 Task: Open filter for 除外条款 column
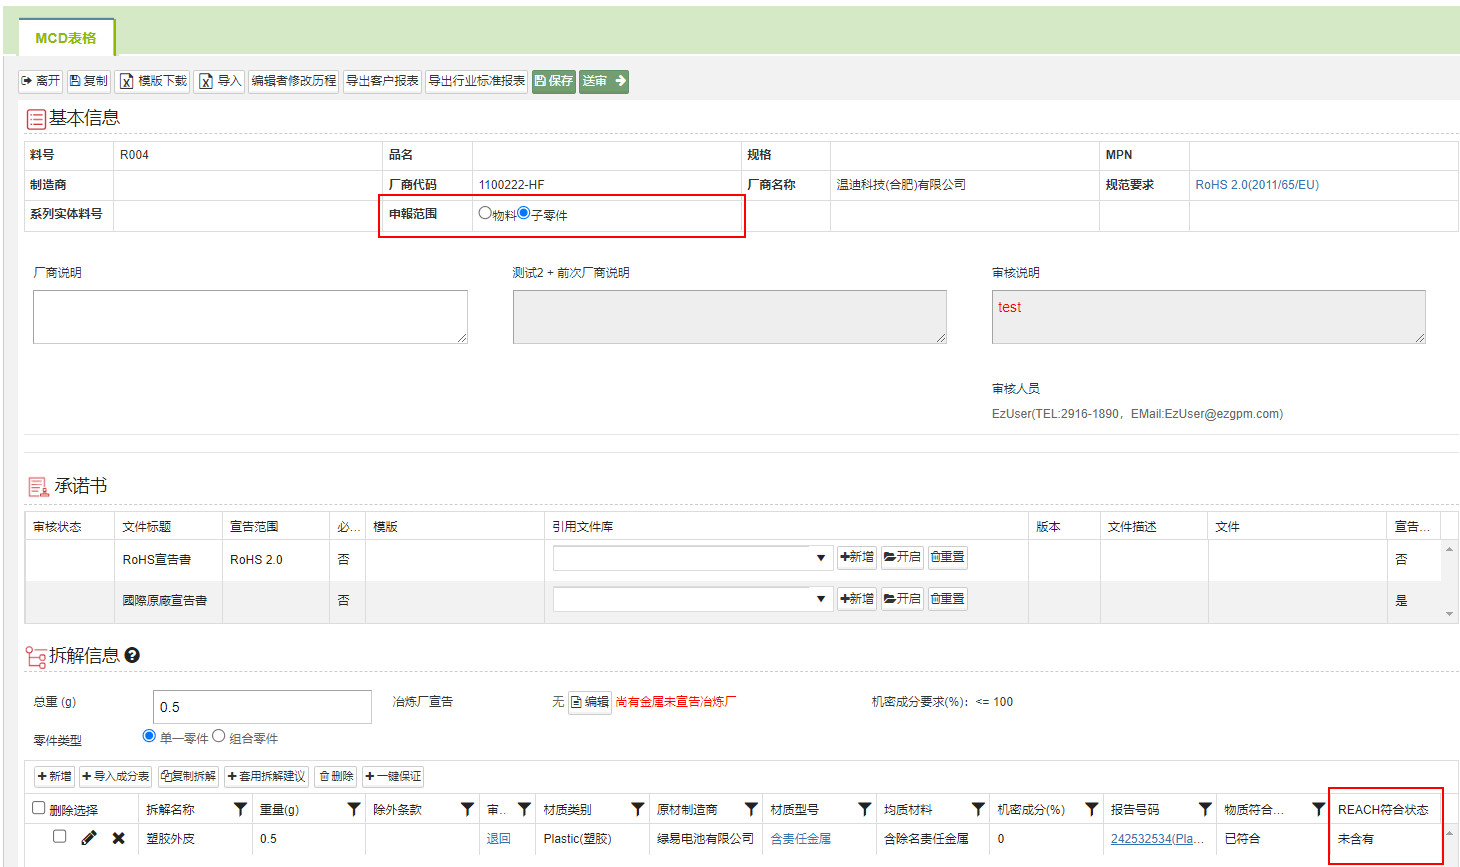[x=467, y=809]
